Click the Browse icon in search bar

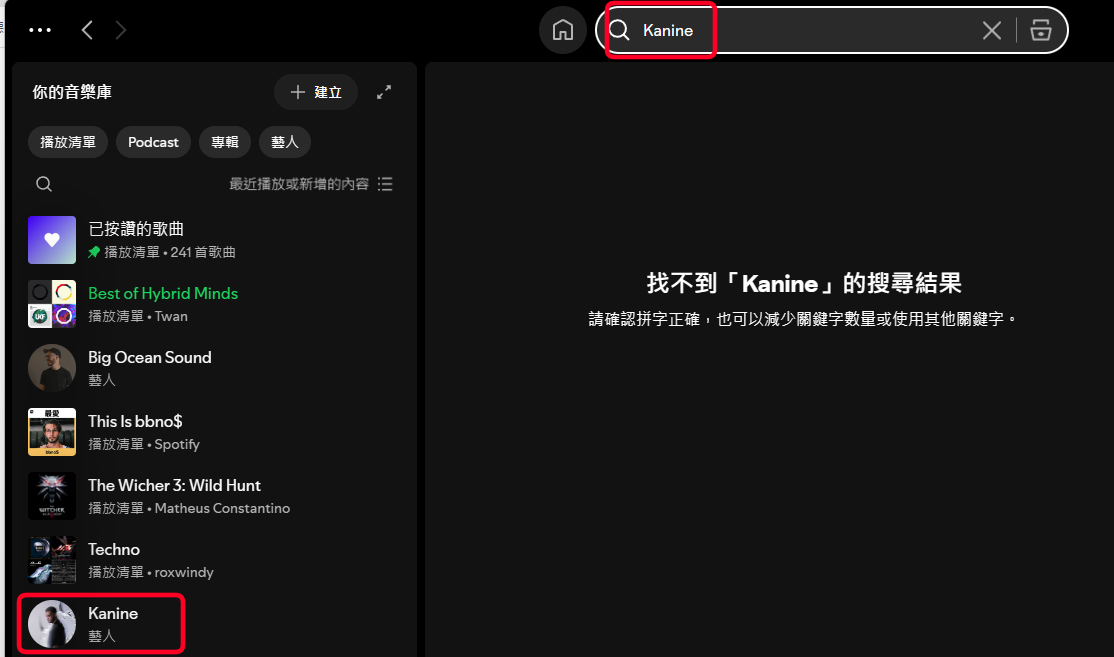[x=1041, y=30]
